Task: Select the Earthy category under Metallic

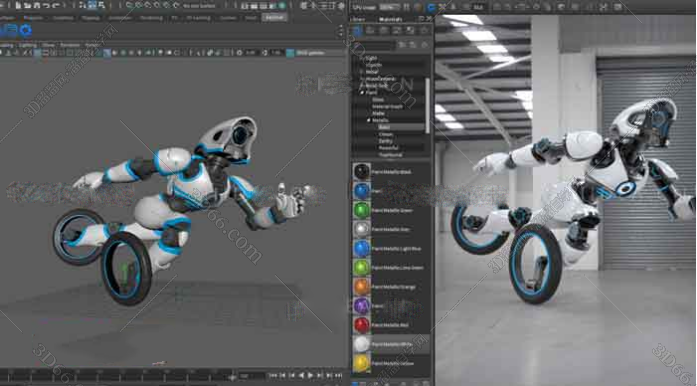Action: [385, 141]
